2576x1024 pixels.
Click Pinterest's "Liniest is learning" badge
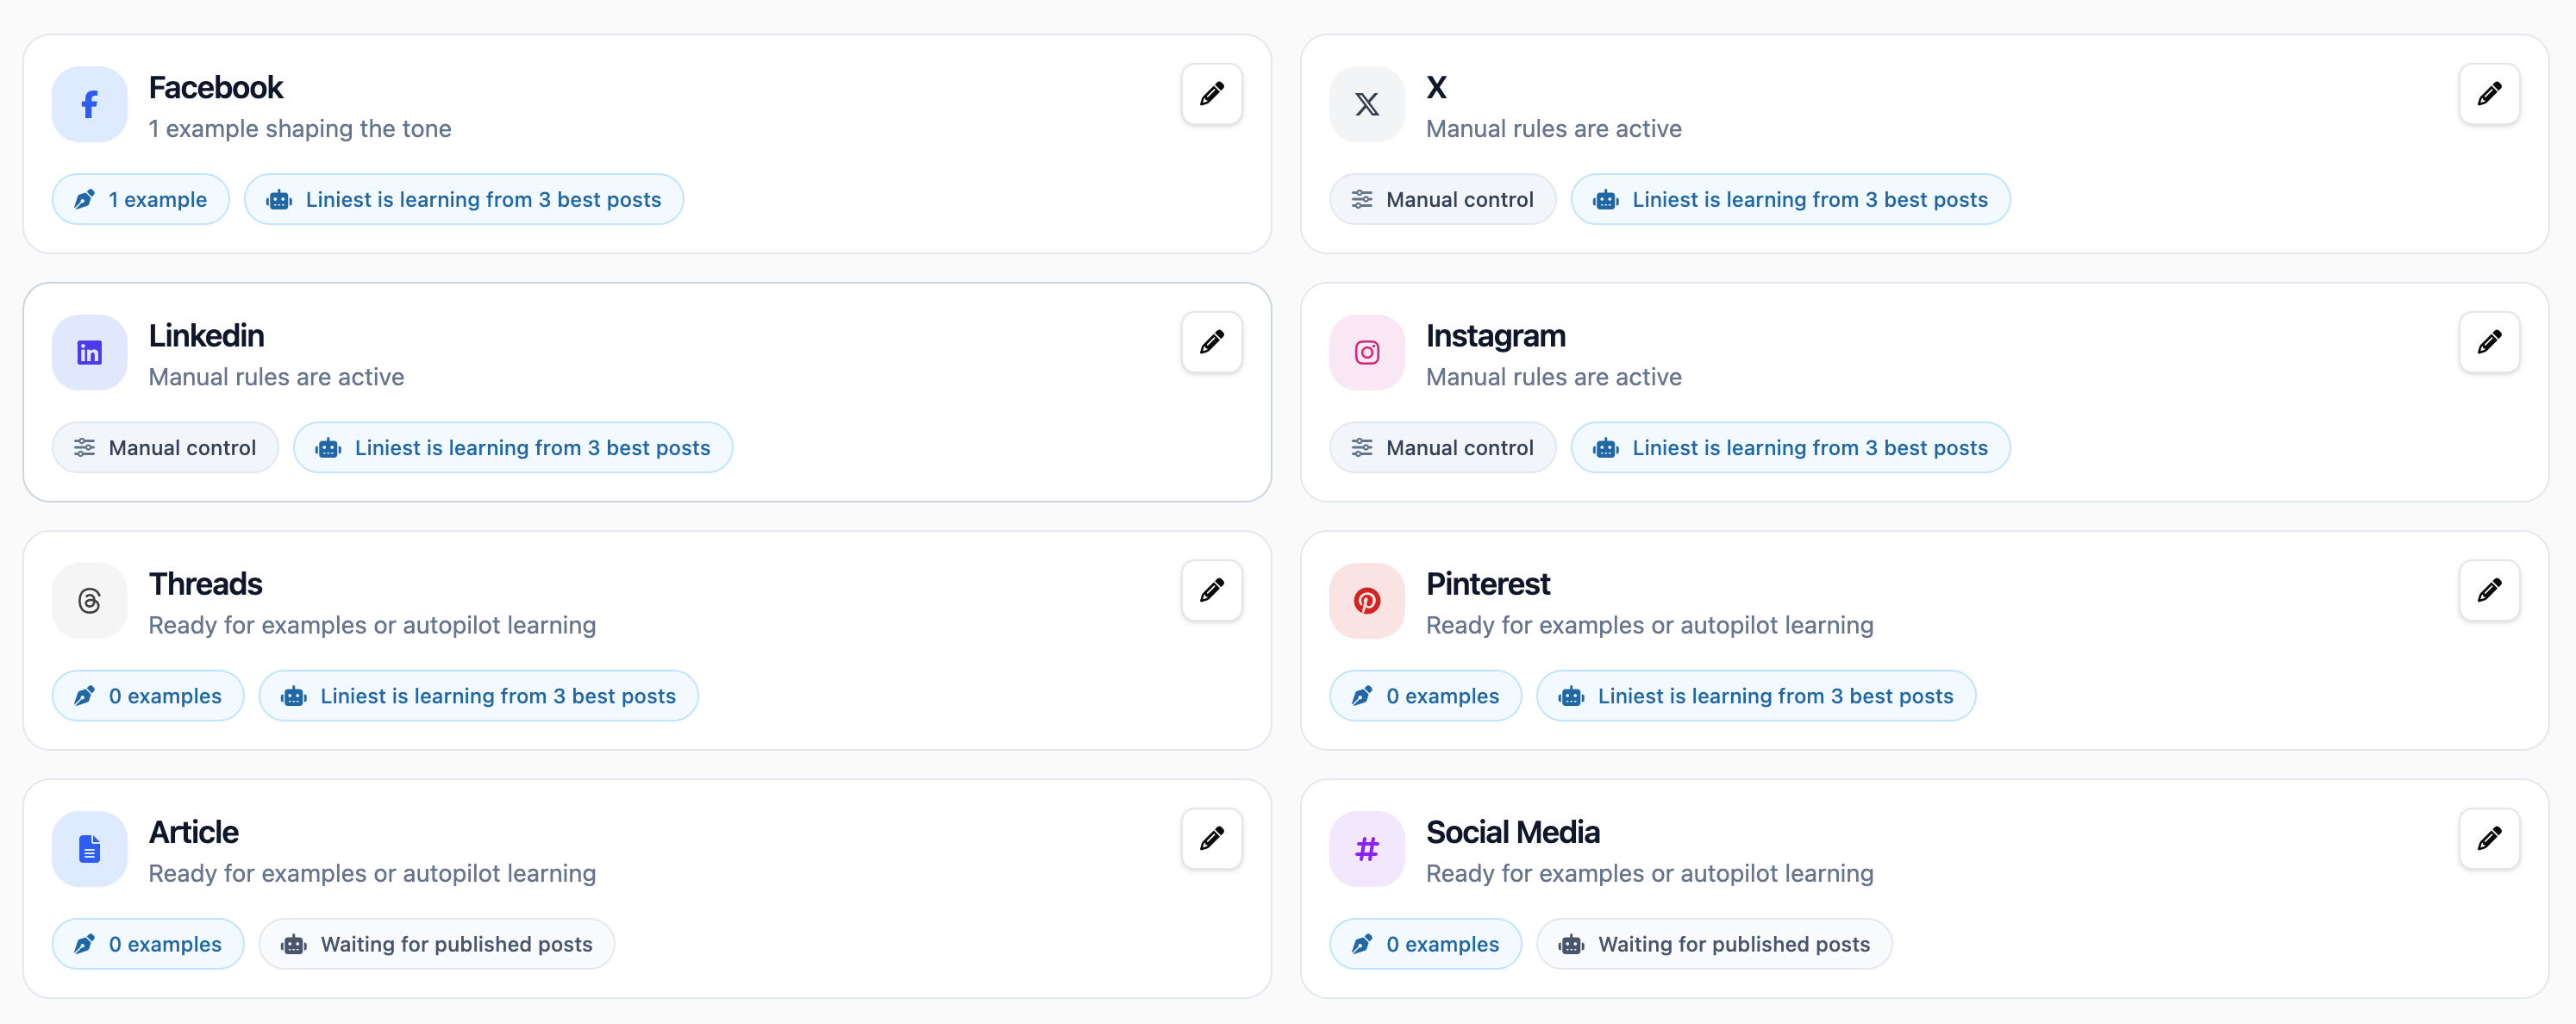click(1756, 696)
